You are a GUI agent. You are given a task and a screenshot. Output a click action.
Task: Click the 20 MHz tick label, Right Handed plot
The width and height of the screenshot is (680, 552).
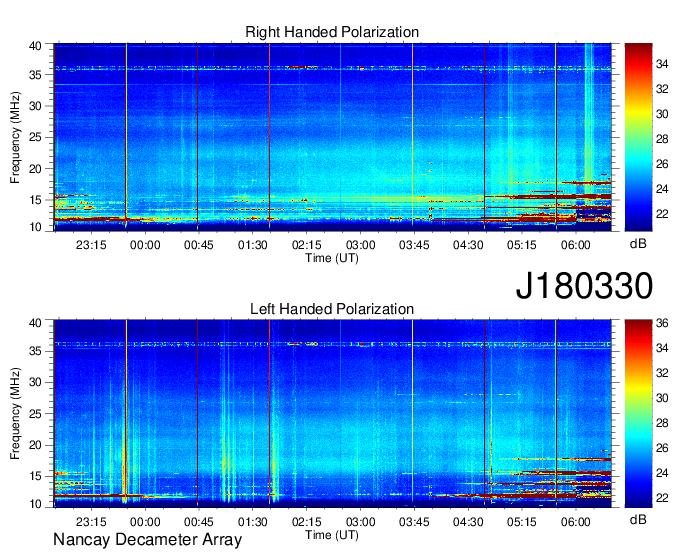(36, 169)
